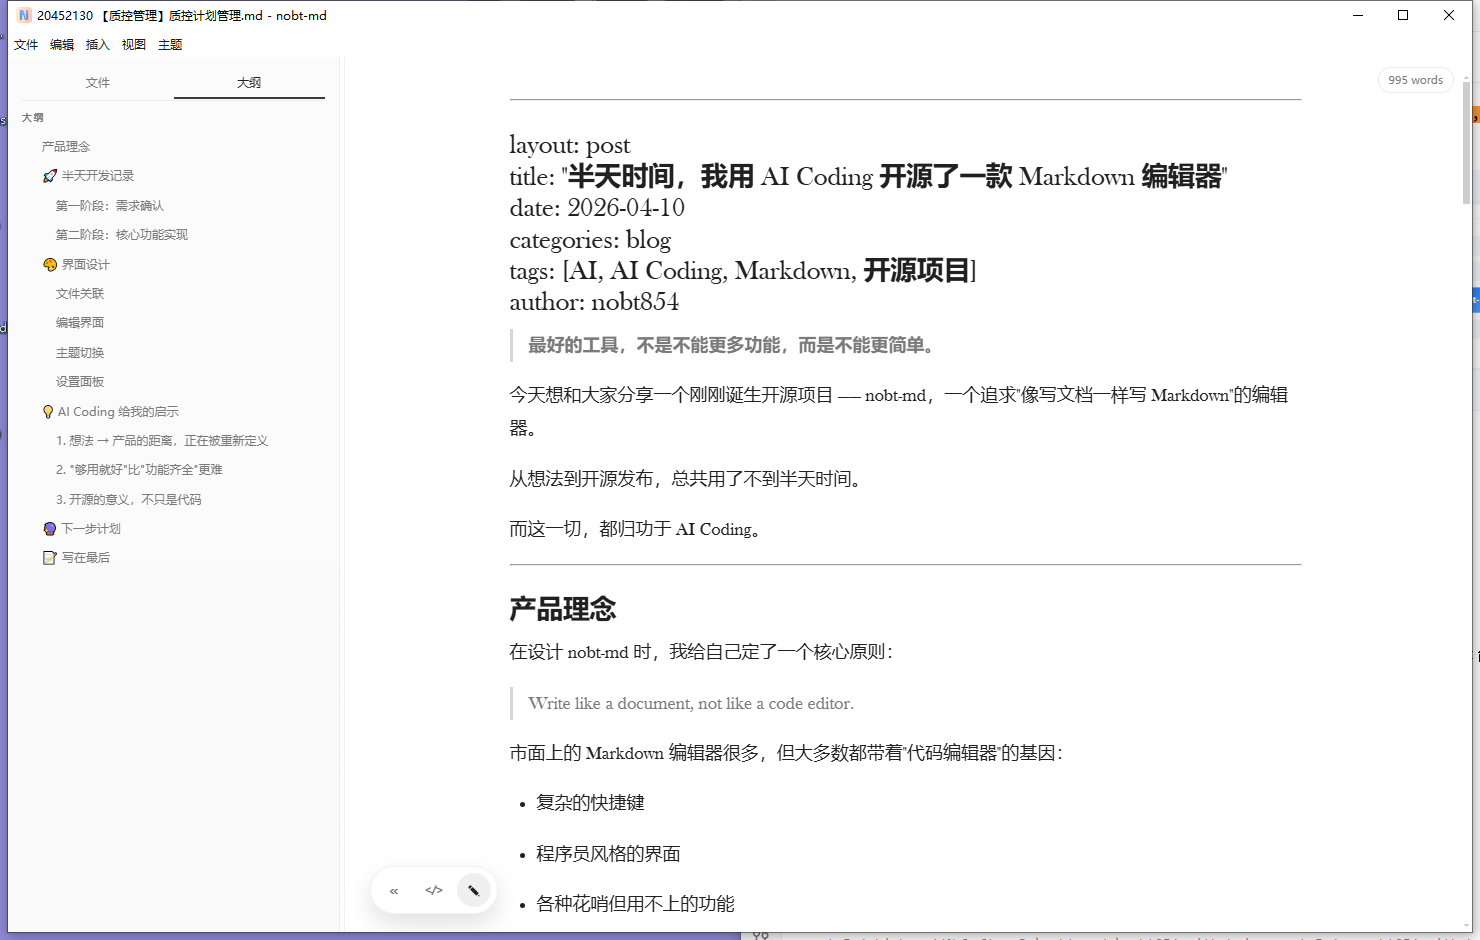1480x940 pixels.
Task: Click the crystal ball emoji beside 下一步计划
Action: point(50,529)
